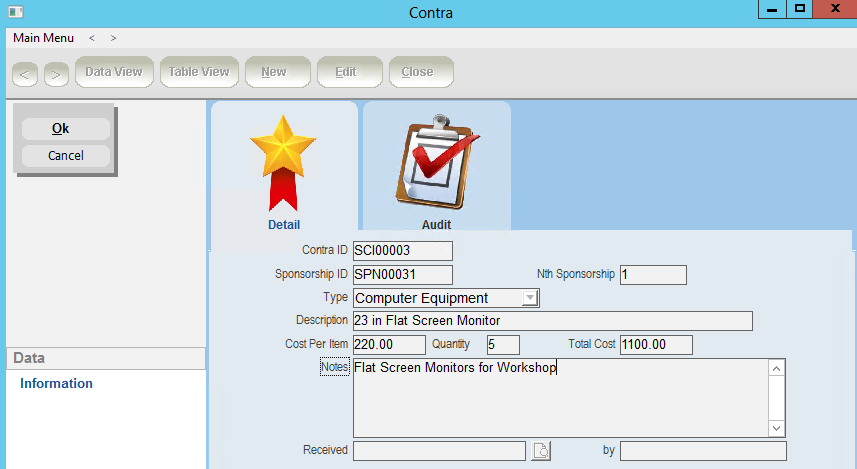Click the Received date picker icon

(540, 451)
